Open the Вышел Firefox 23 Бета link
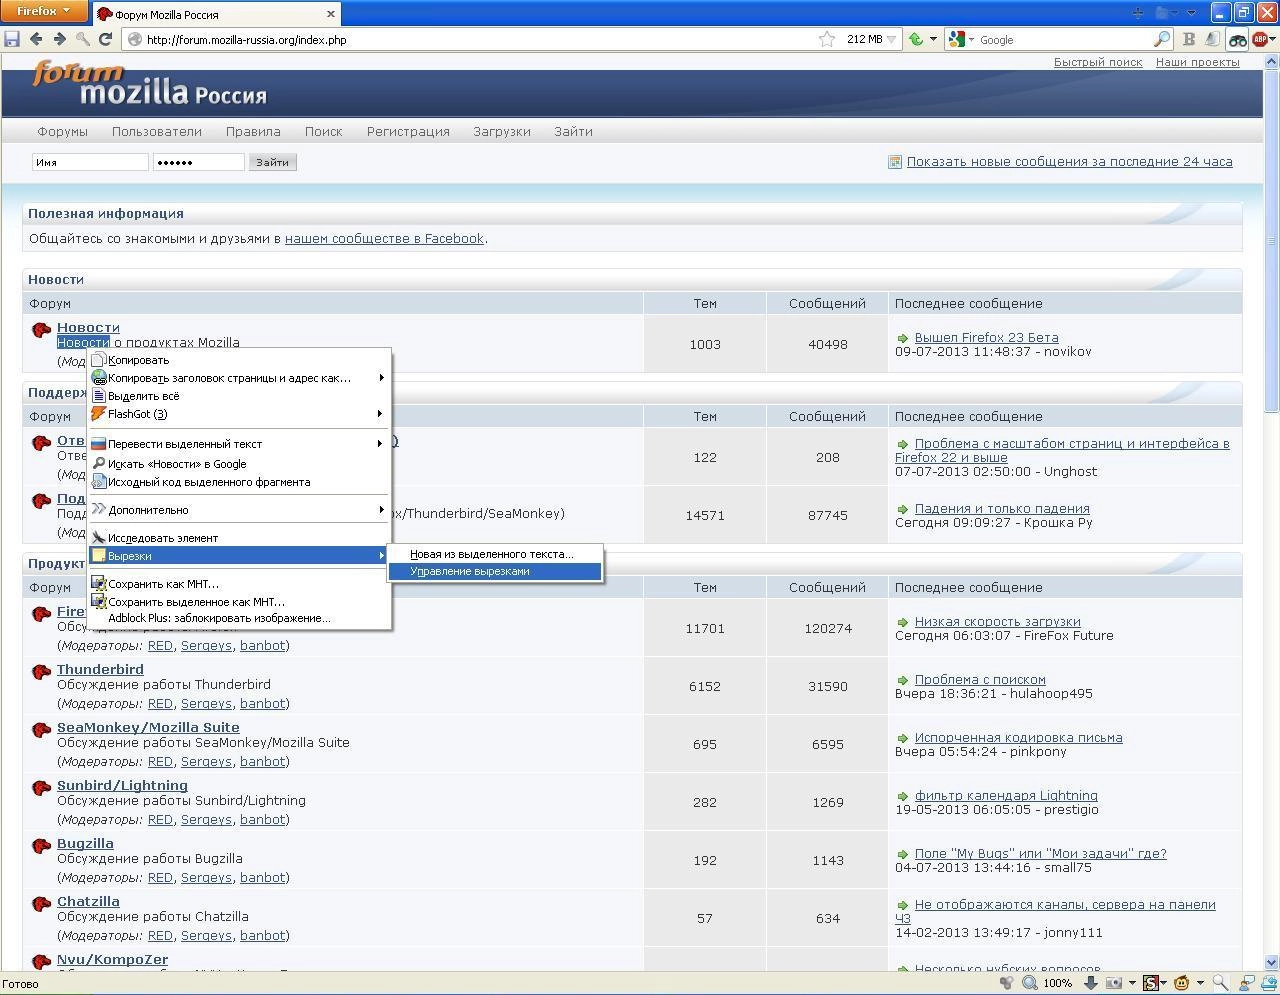 point(986,337)
